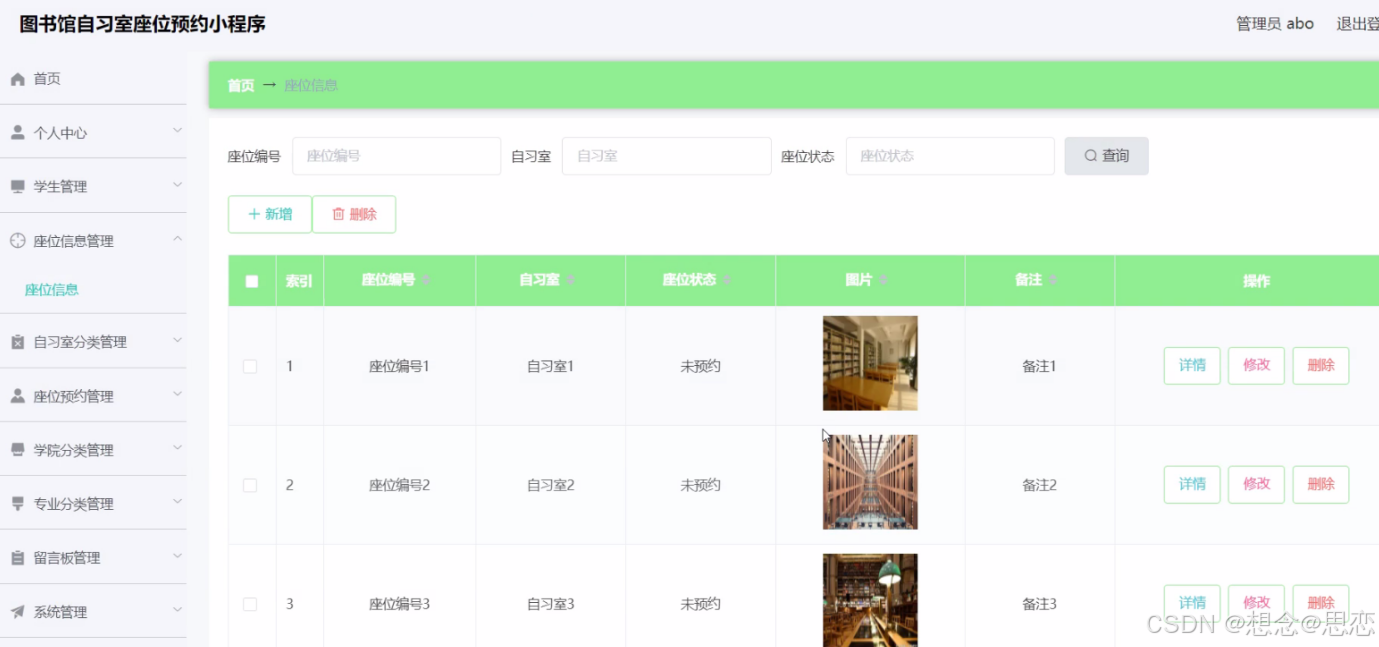Viewport: 1379px width, 647px height.
Task: Click the icon beside 学院分类管理
Action: (17, 450)
